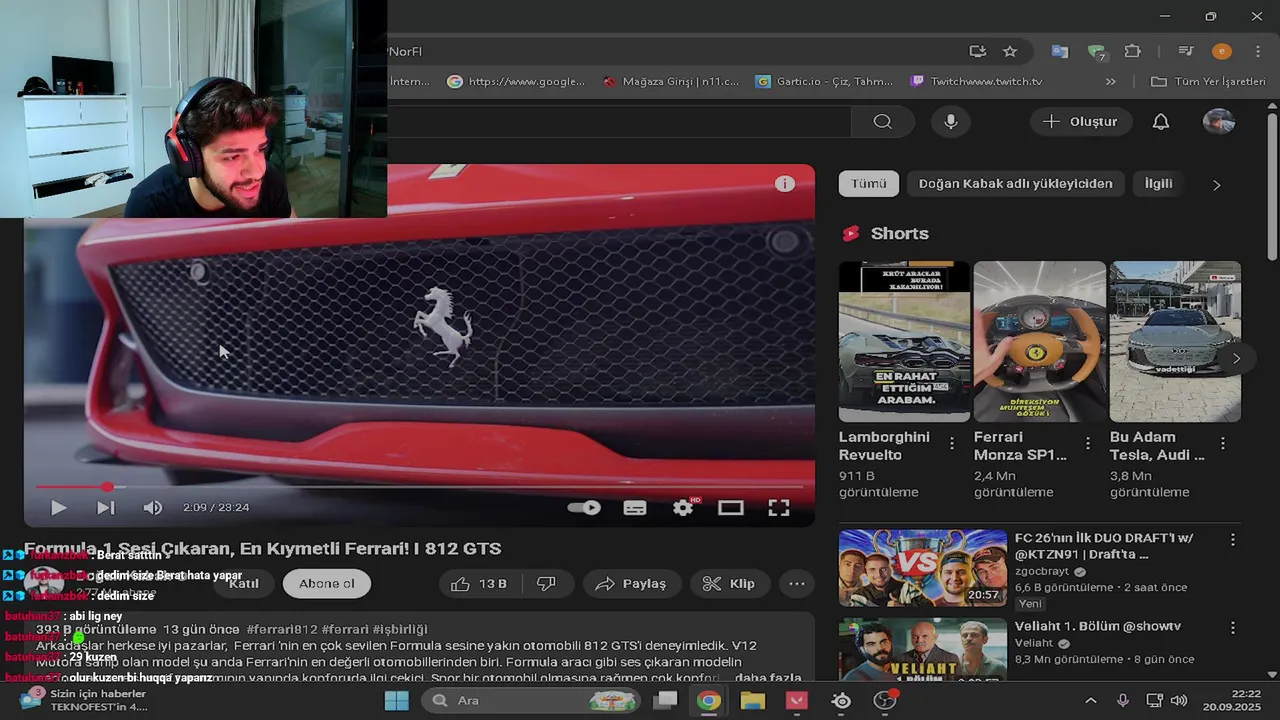Open the extension with the 7 badge
Image resolution: width=1280 pixels, height=720 pixels.
click(x=1097, y=52)
